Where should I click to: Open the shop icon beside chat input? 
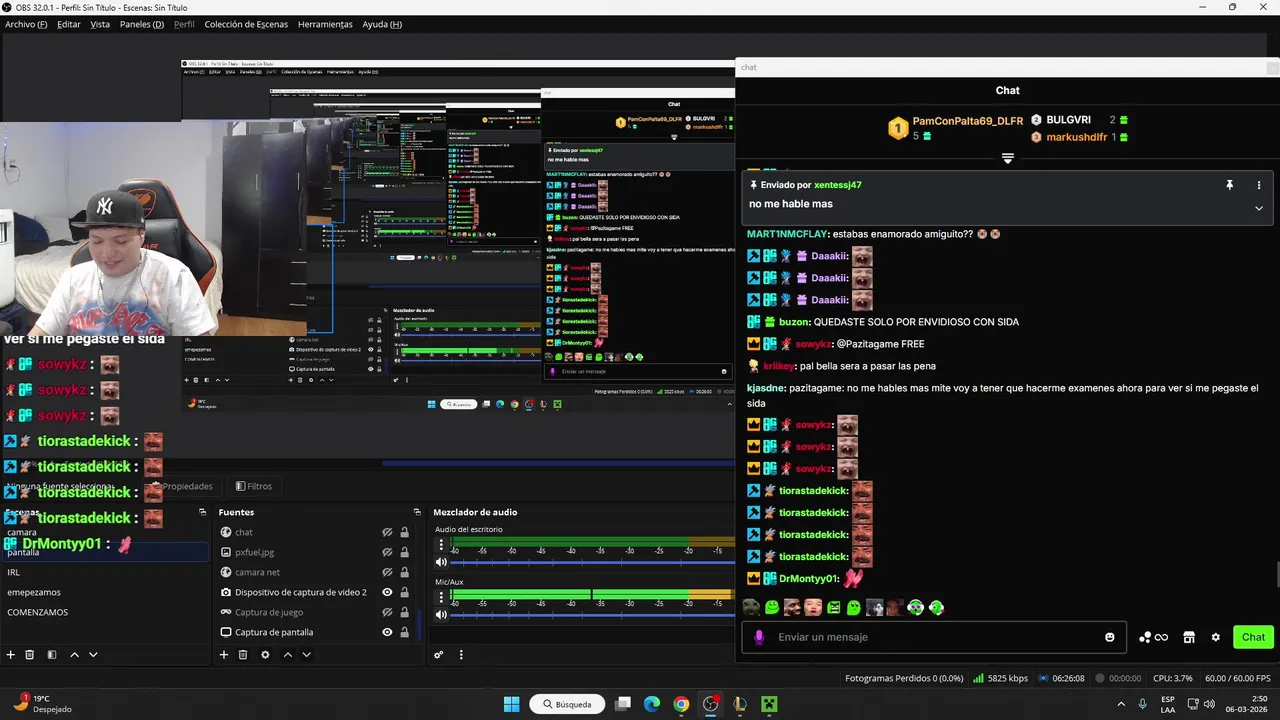coord(1189,637)
